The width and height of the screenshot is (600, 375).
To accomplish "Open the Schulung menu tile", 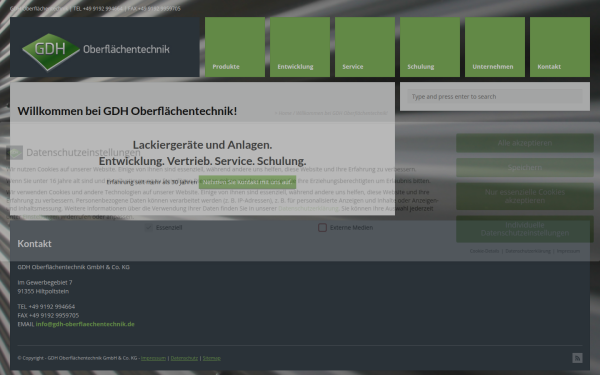I will tap(430, 47).
